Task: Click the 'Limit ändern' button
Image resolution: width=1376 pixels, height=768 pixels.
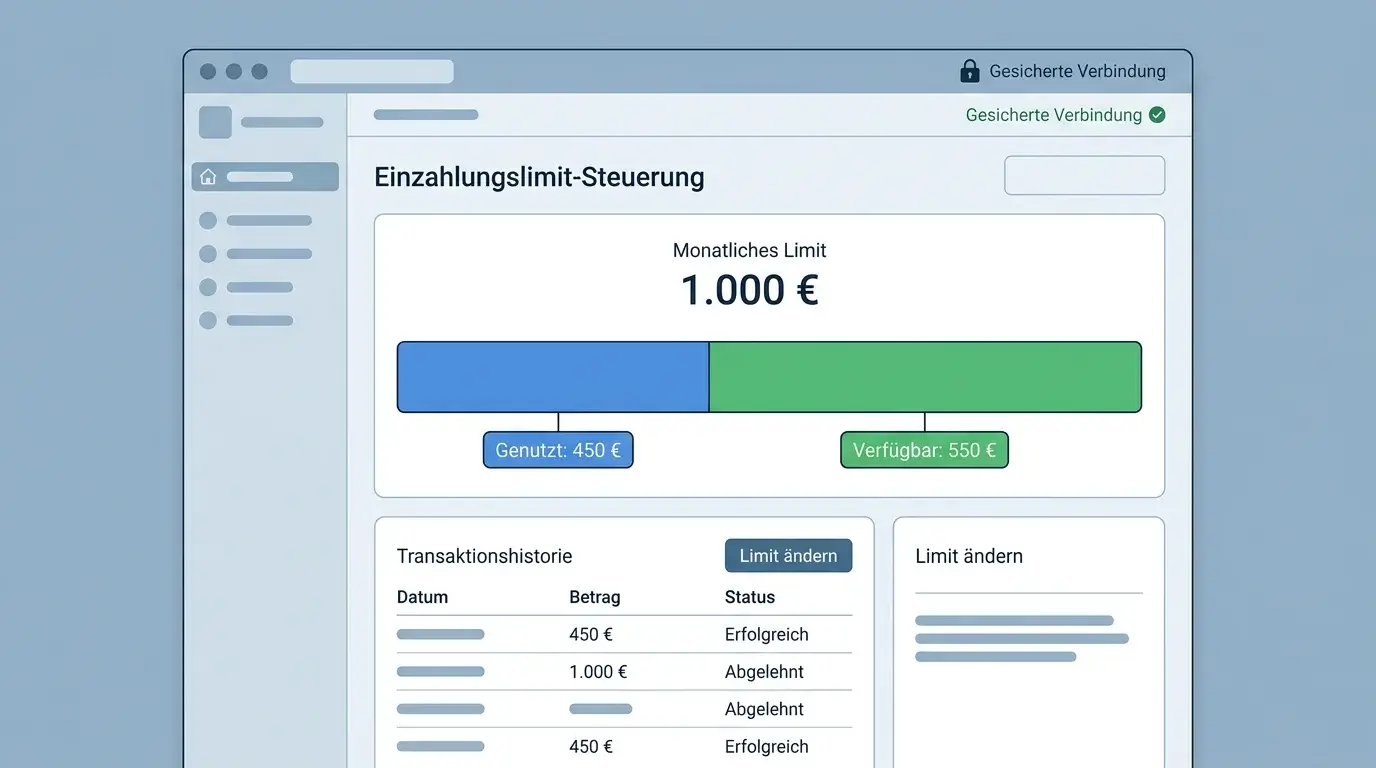Action: [788, 556]
